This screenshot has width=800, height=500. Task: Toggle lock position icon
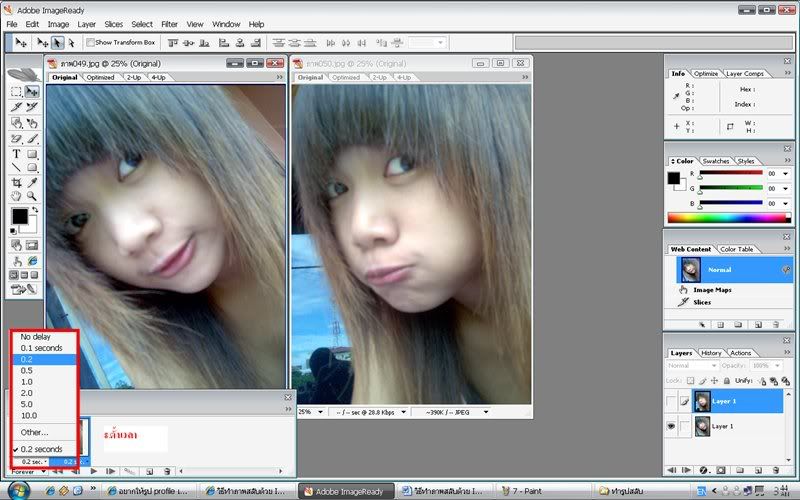pos(714,381)
